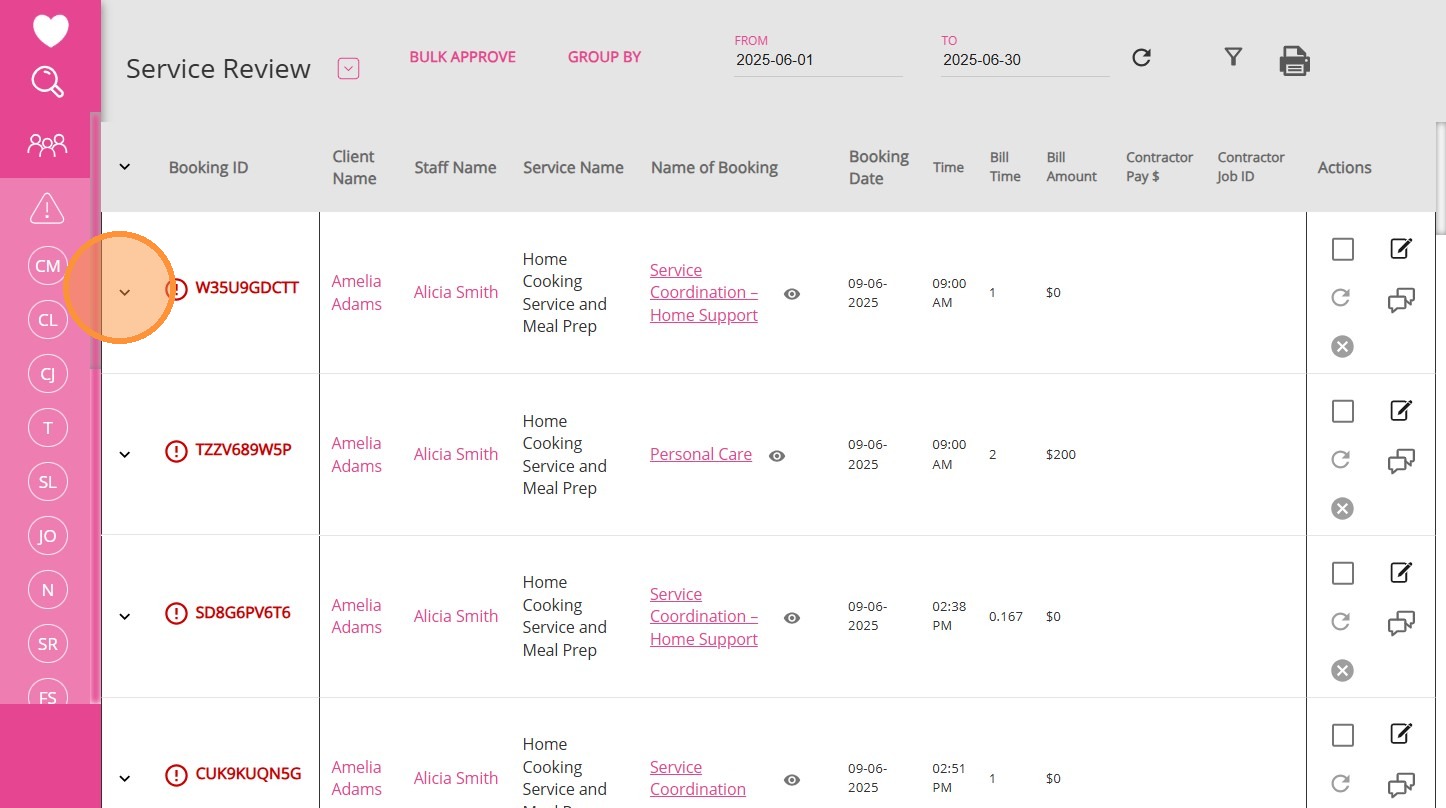Click BULK APPROVE in the header
The image size is (1446, 808).
tap(462, 57)
